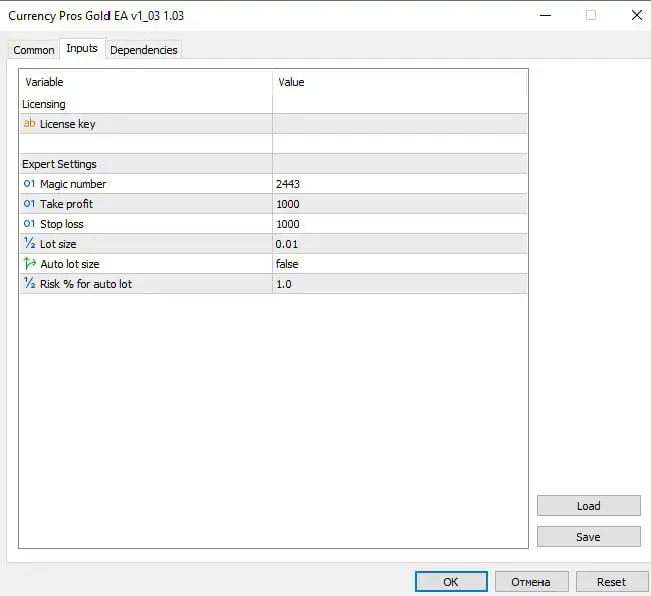Confirm settings with the OK button
Viewport: 651px width, 596px height.
[451, 581]
